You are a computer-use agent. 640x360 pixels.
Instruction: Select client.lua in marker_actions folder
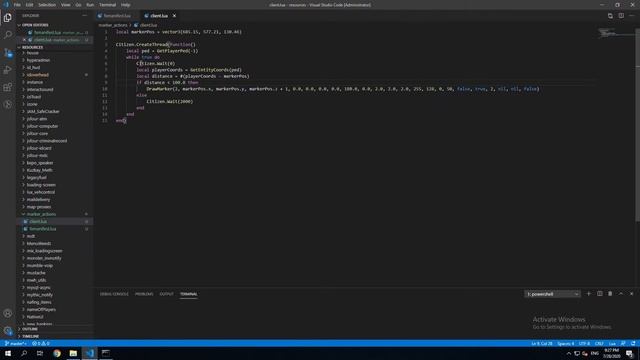coord(38,221)
